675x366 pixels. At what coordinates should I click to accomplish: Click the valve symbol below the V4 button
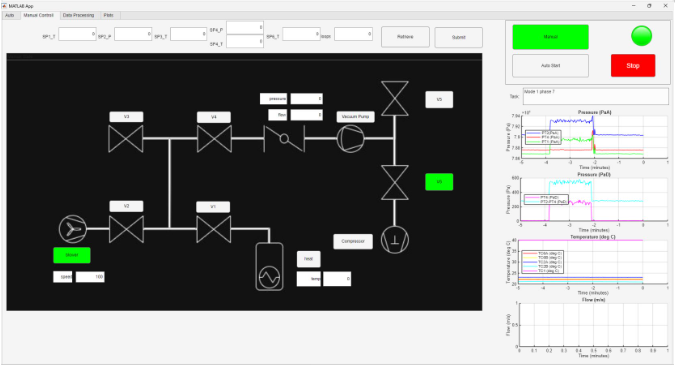(214, 139)
